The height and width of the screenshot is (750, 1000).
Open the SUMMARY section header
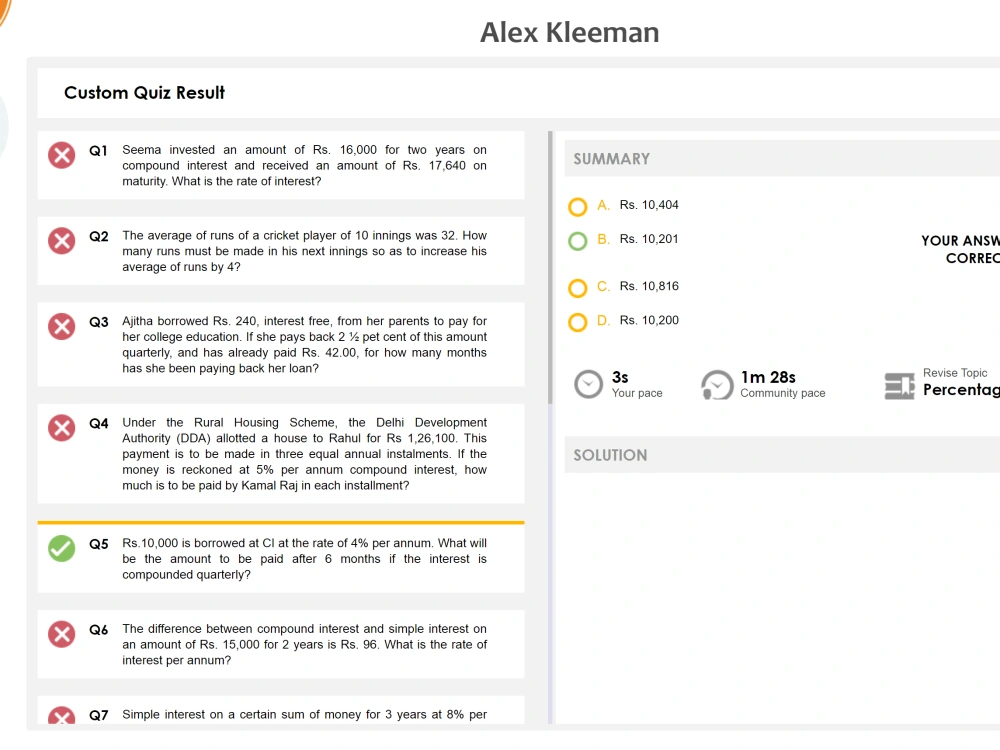point(782,159)
